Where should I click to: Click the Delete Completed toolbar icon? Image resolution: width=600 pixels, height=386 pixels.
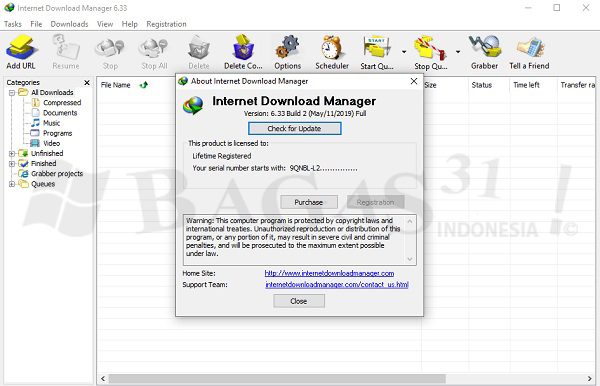tap(243, 52)
